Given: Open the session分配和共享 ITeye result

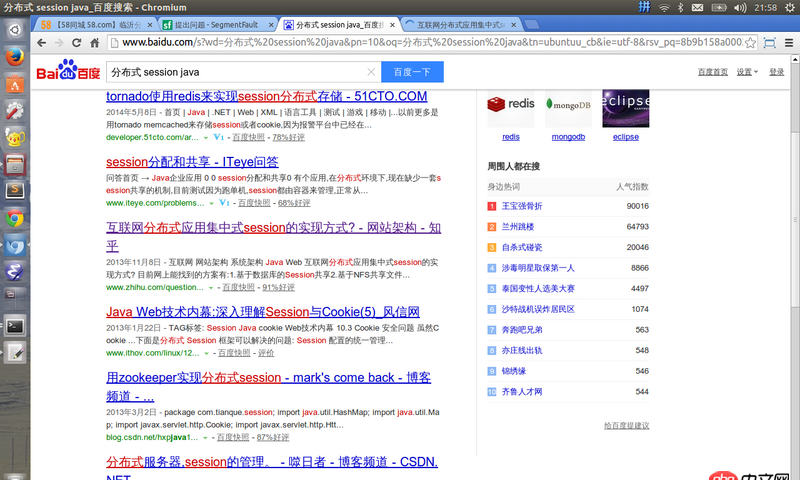Looking at the screenshot, I should (x=192, y=162).
